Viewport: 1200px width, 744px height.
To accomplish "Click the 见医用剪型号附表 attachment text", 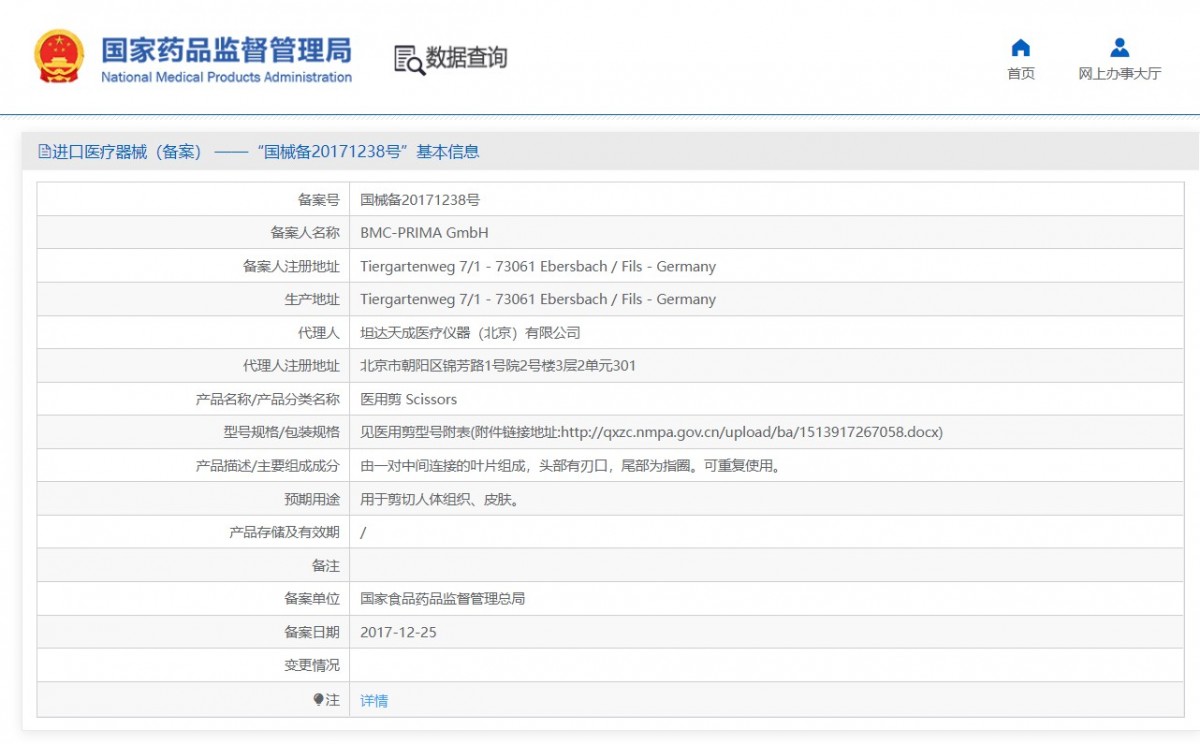I will [x=651, y=433].
